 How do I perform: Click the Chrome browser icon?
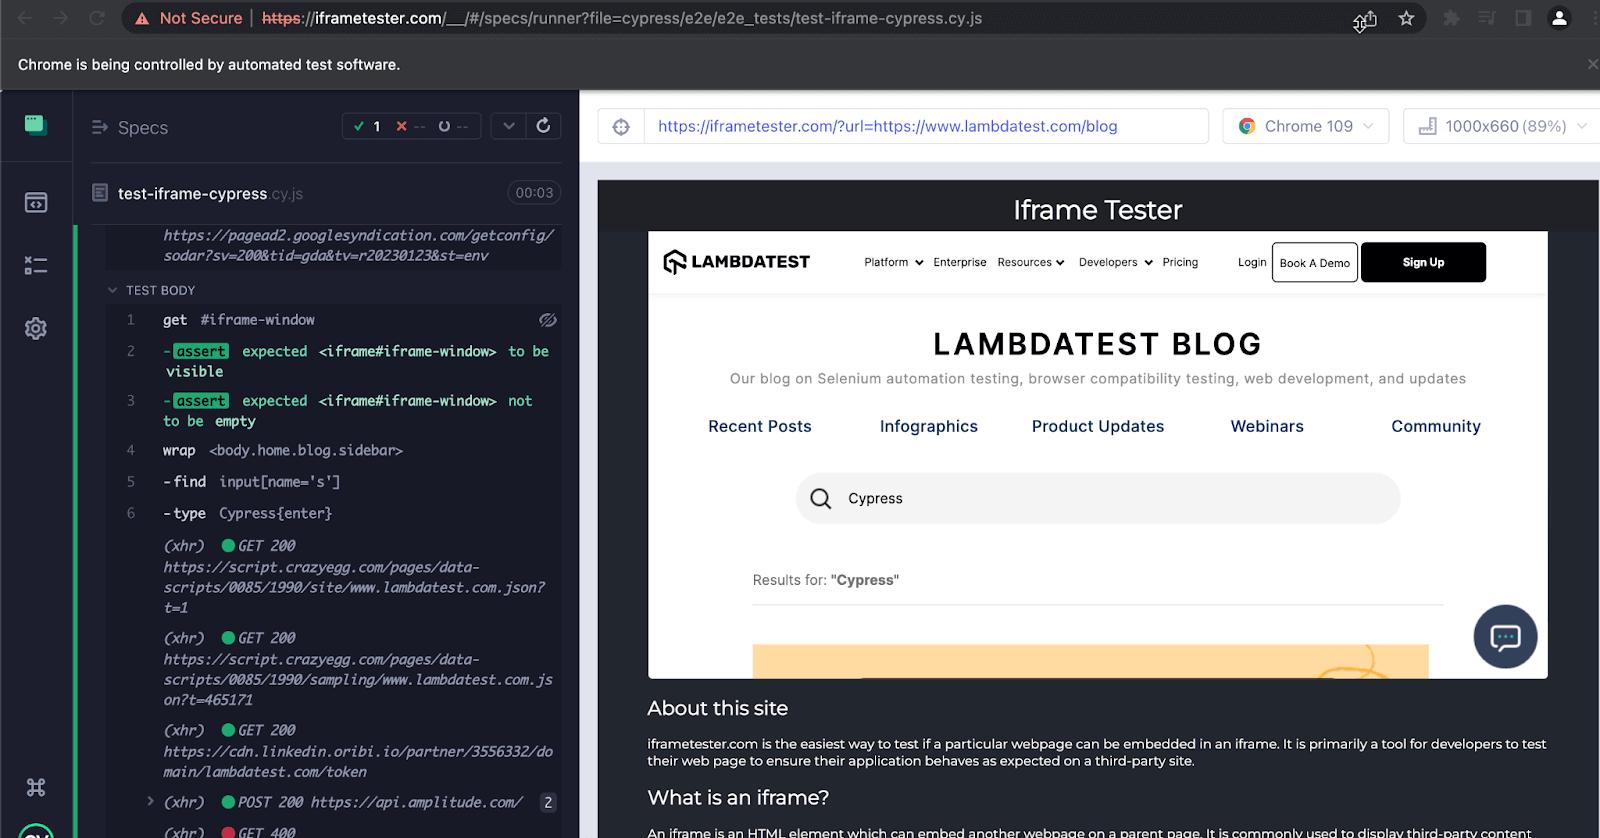tap(1247, 126)
